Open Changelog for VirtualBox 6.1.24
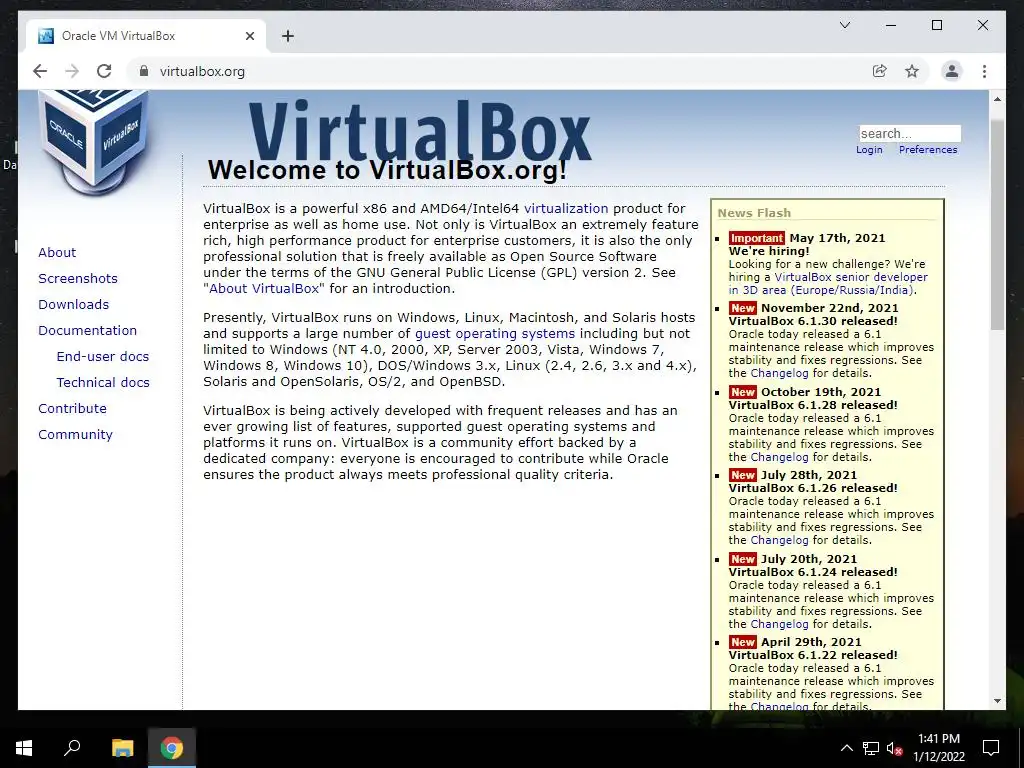The image size is (1024, 768). pos(779,624)
